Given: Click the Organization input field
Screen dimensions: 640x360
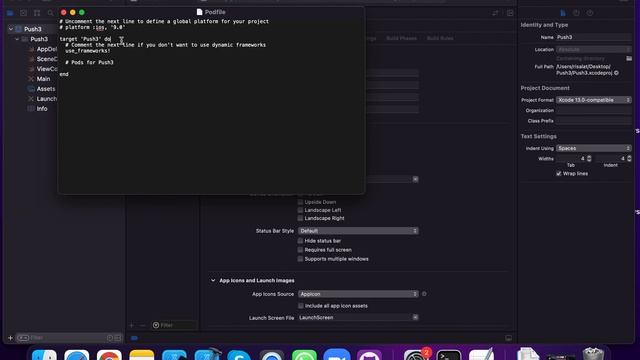Looking at the screenshot, I should (x=593, y=111).
